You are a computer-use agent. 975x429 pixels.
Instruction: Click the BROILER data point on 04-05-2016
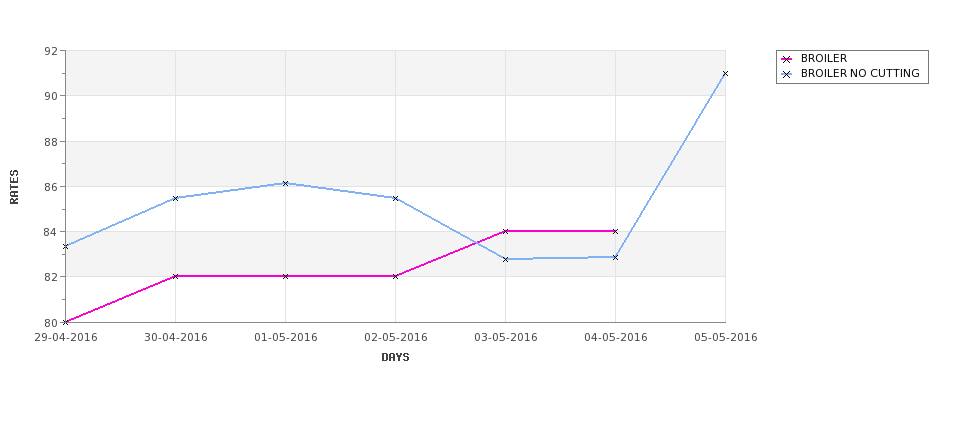pyautogui.click(x=615, y=231)
